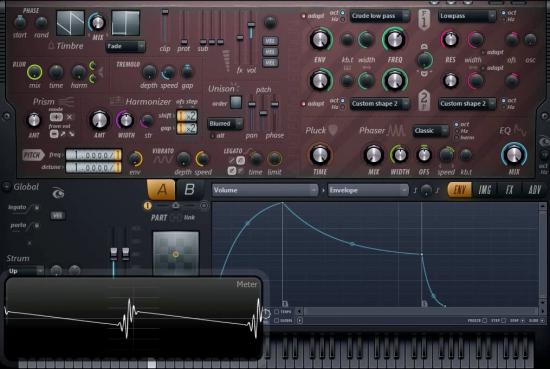Click the Filter 2 F2 badge

tap(424, 101)
